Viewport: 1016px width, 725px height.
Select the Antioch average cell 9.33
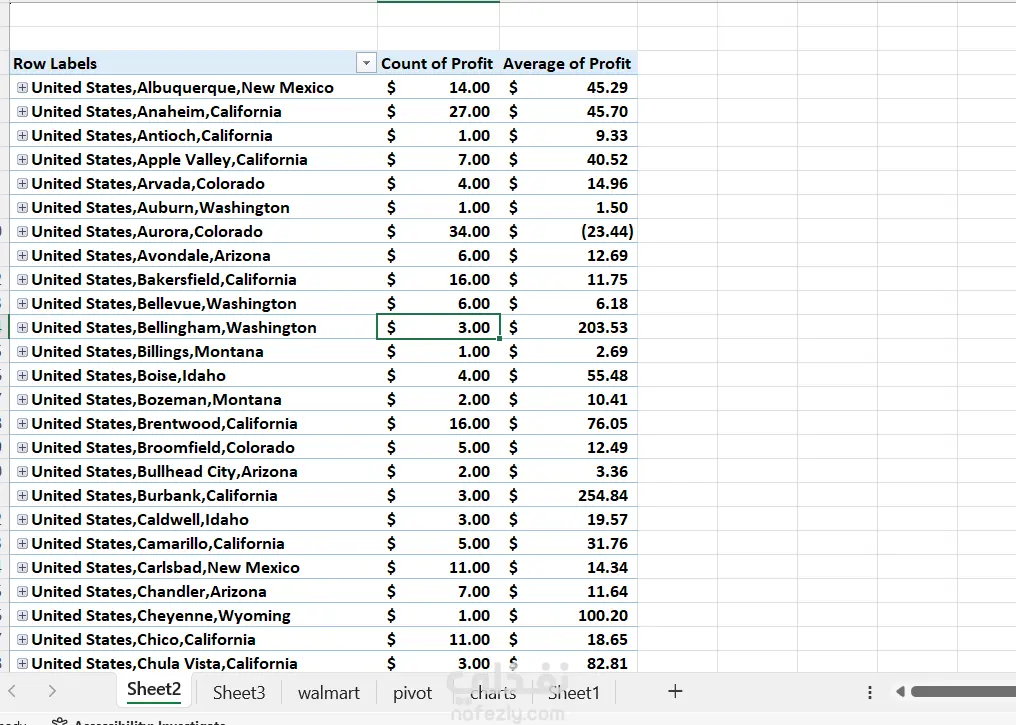coord(568,135)
